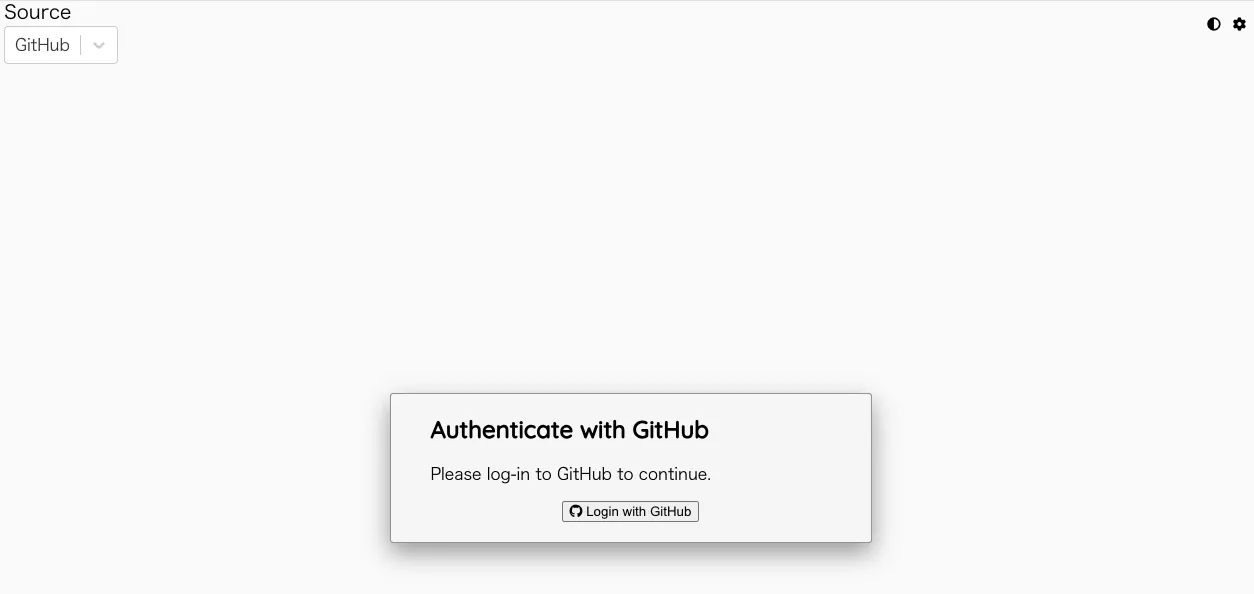Open the source selector showing GitHub
The height and width of the screenshot is (594, 1254).
pos(61,45)
